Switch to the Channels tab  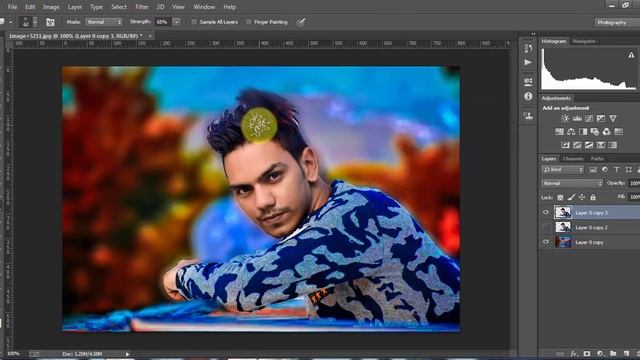573,158
